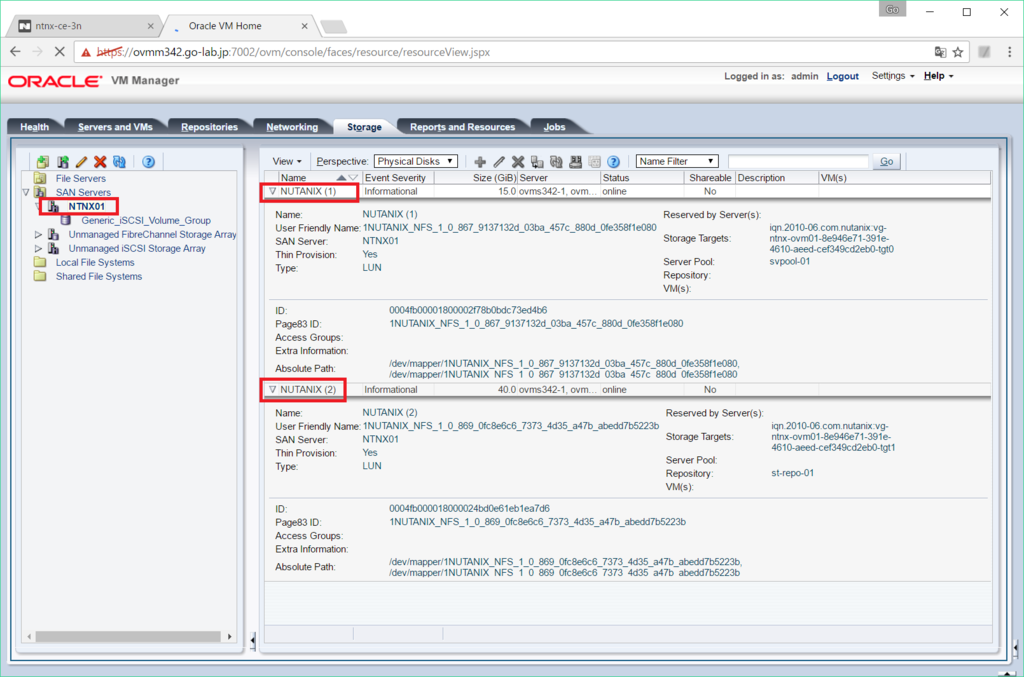Open the View menu dropdown
The height and width of the screenshot is (677, 1024).
[287, 161]
